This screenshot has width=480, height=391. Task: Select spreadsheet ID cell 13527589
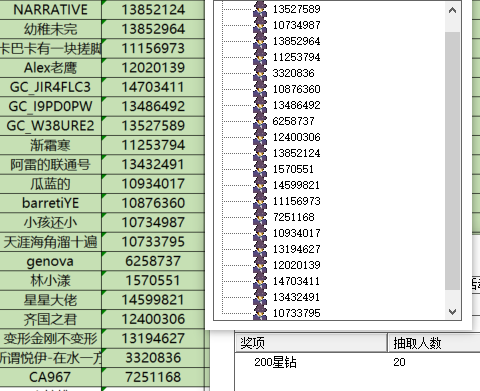pos(153,126)
